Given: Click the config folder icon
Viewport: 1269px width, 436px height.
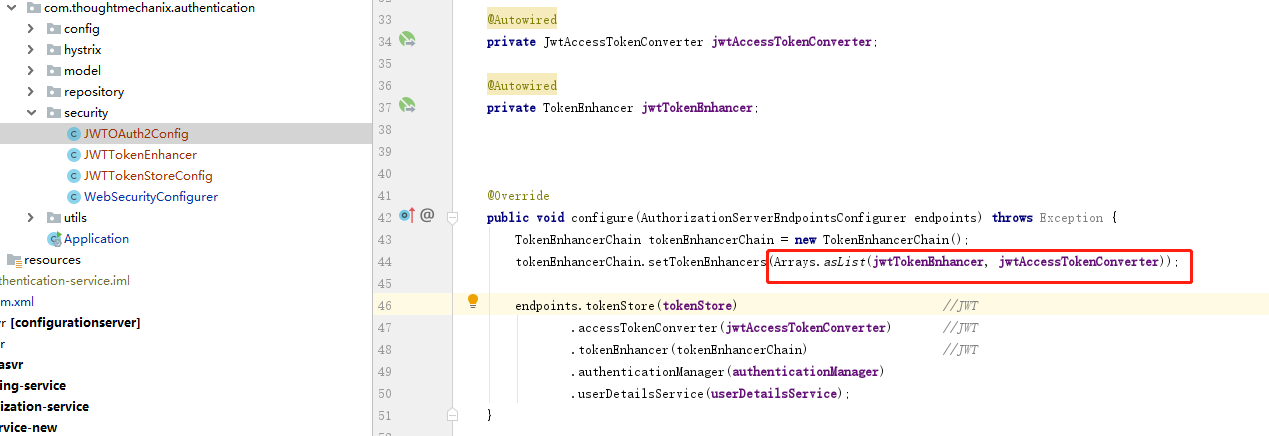Looking at the screenshot, I should [54, 29].
